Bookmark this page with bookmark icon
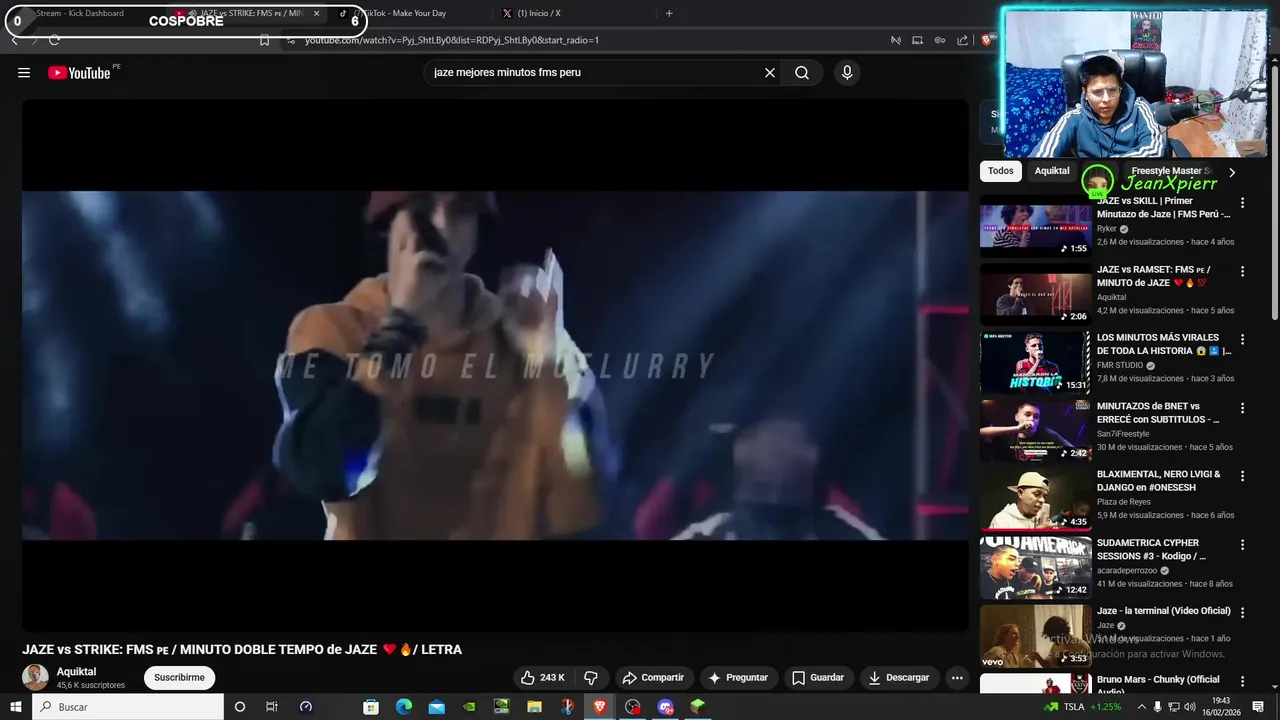1280x720 pixels. pos(264,40)
